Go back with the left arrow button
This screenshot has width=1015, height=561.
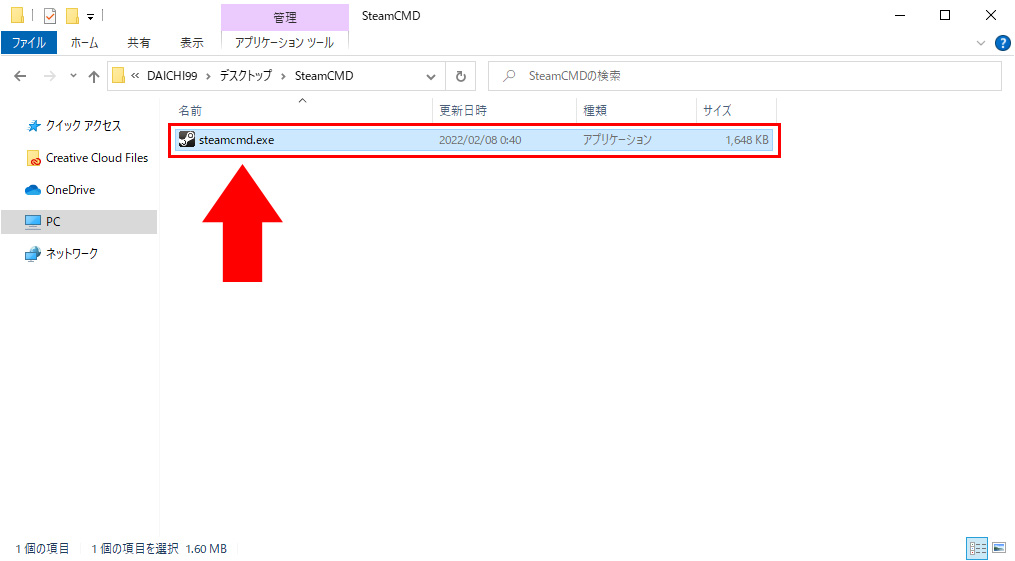pos(20,76)
